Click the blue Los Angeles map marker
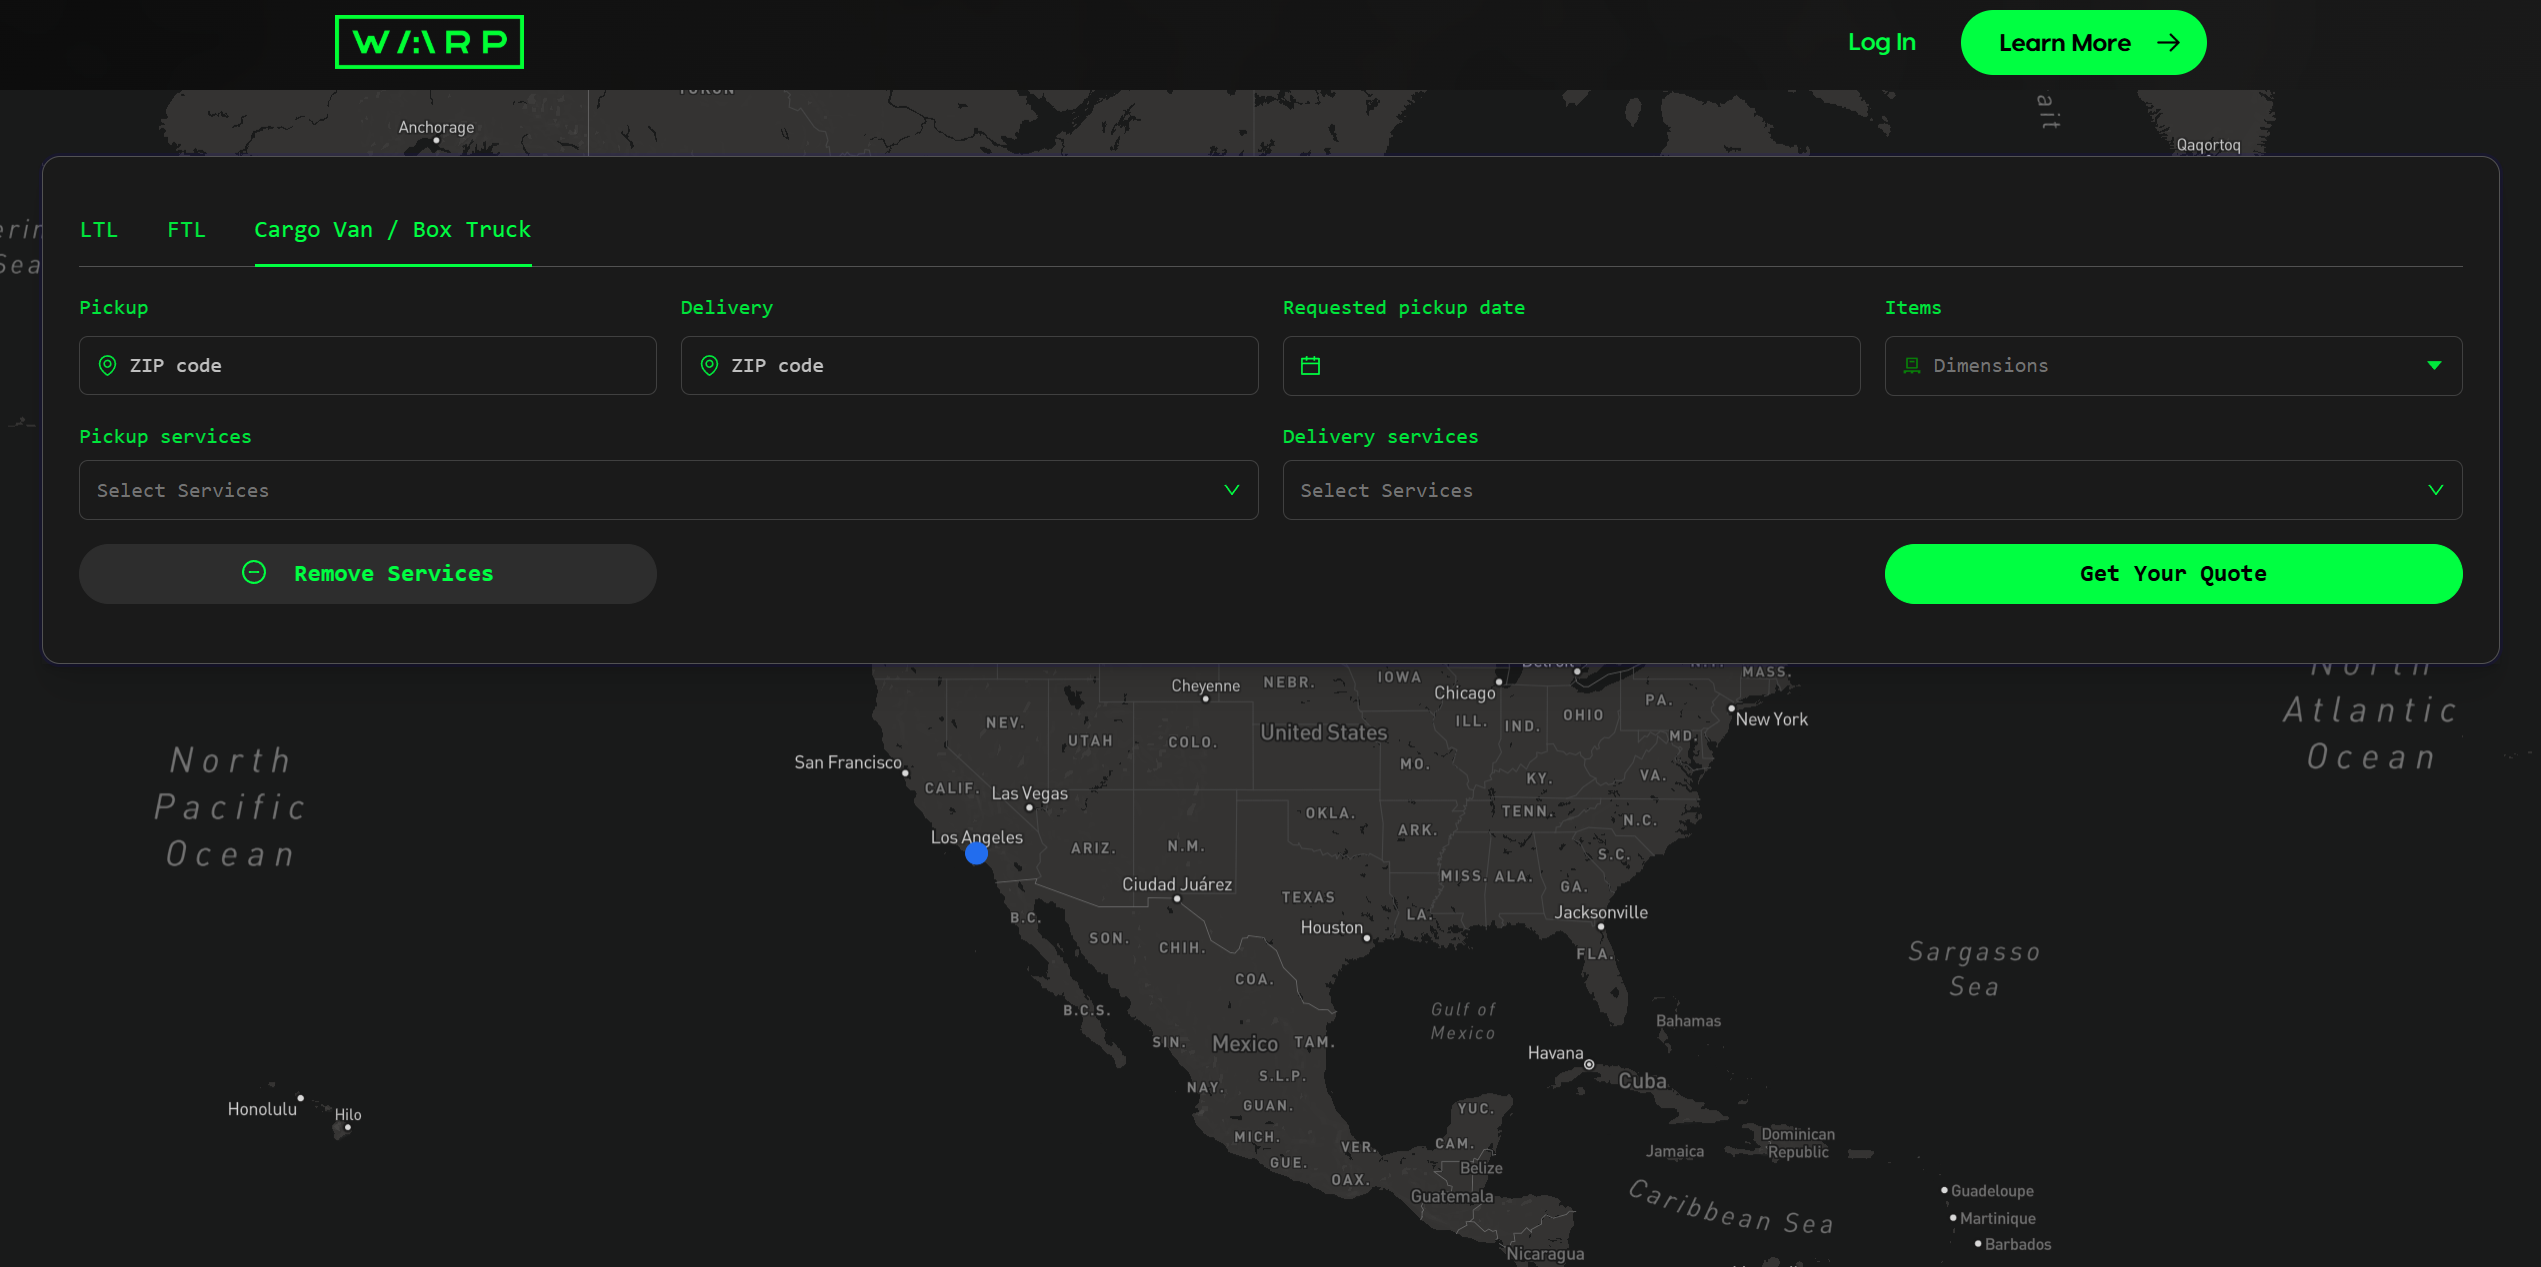The height and width of the screenshot is (1267, 2541). [x=976, y=854]
